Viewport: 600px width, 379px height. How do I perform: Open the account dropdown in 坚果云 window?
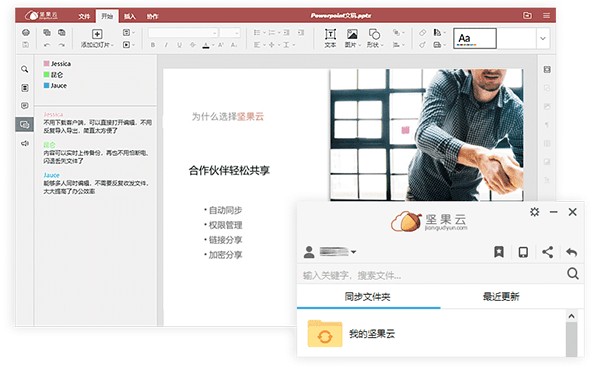point(330,252)
